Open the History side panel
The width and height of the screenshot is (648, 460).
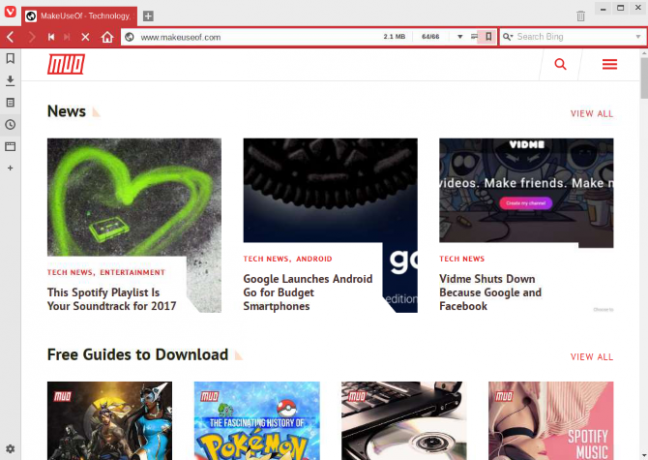10,124
